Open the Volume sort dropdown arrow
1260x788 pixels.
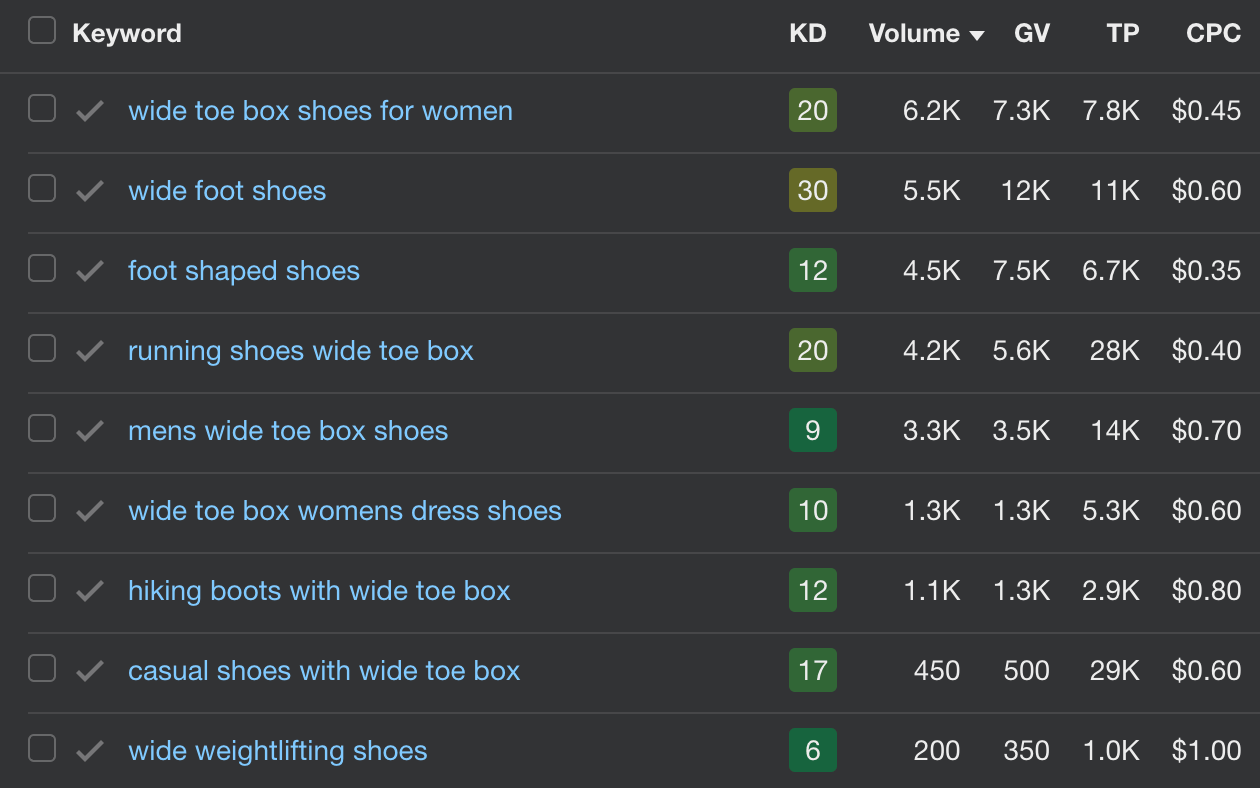coord(977,34)
